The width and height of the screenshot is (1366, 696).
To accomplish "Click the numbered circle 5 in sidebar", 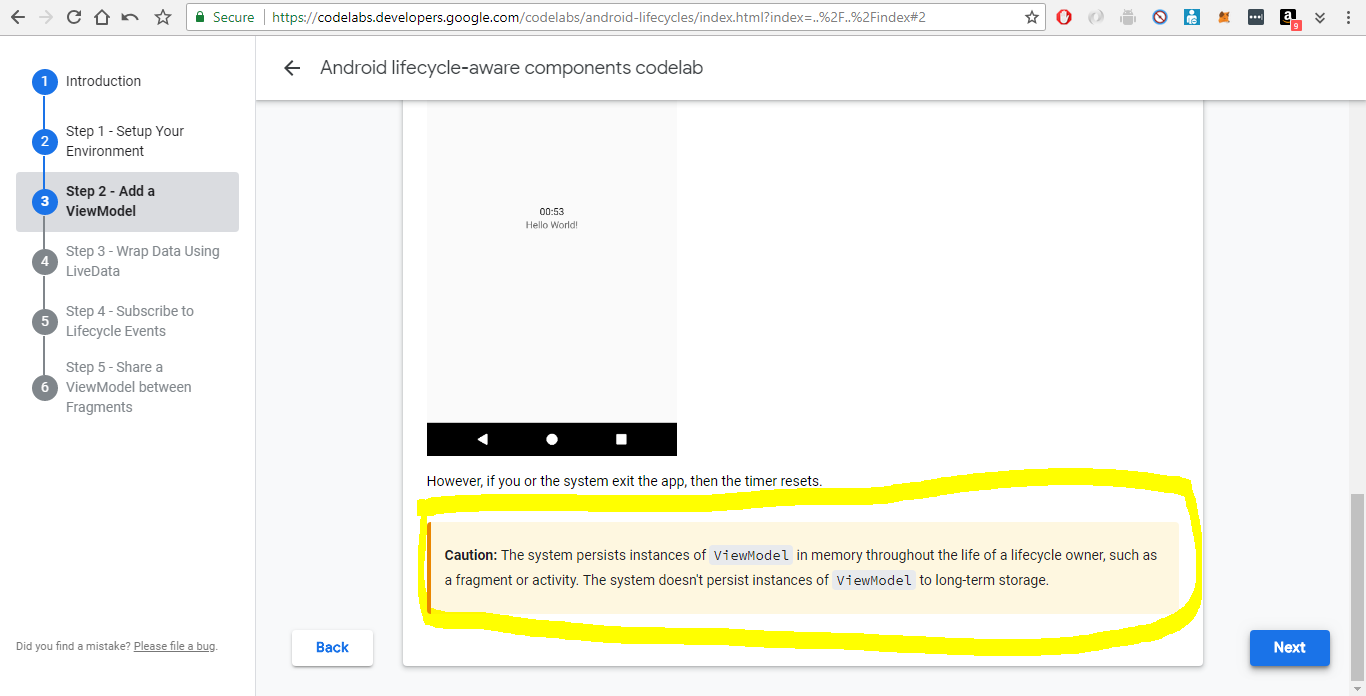I will click(44, 322).
